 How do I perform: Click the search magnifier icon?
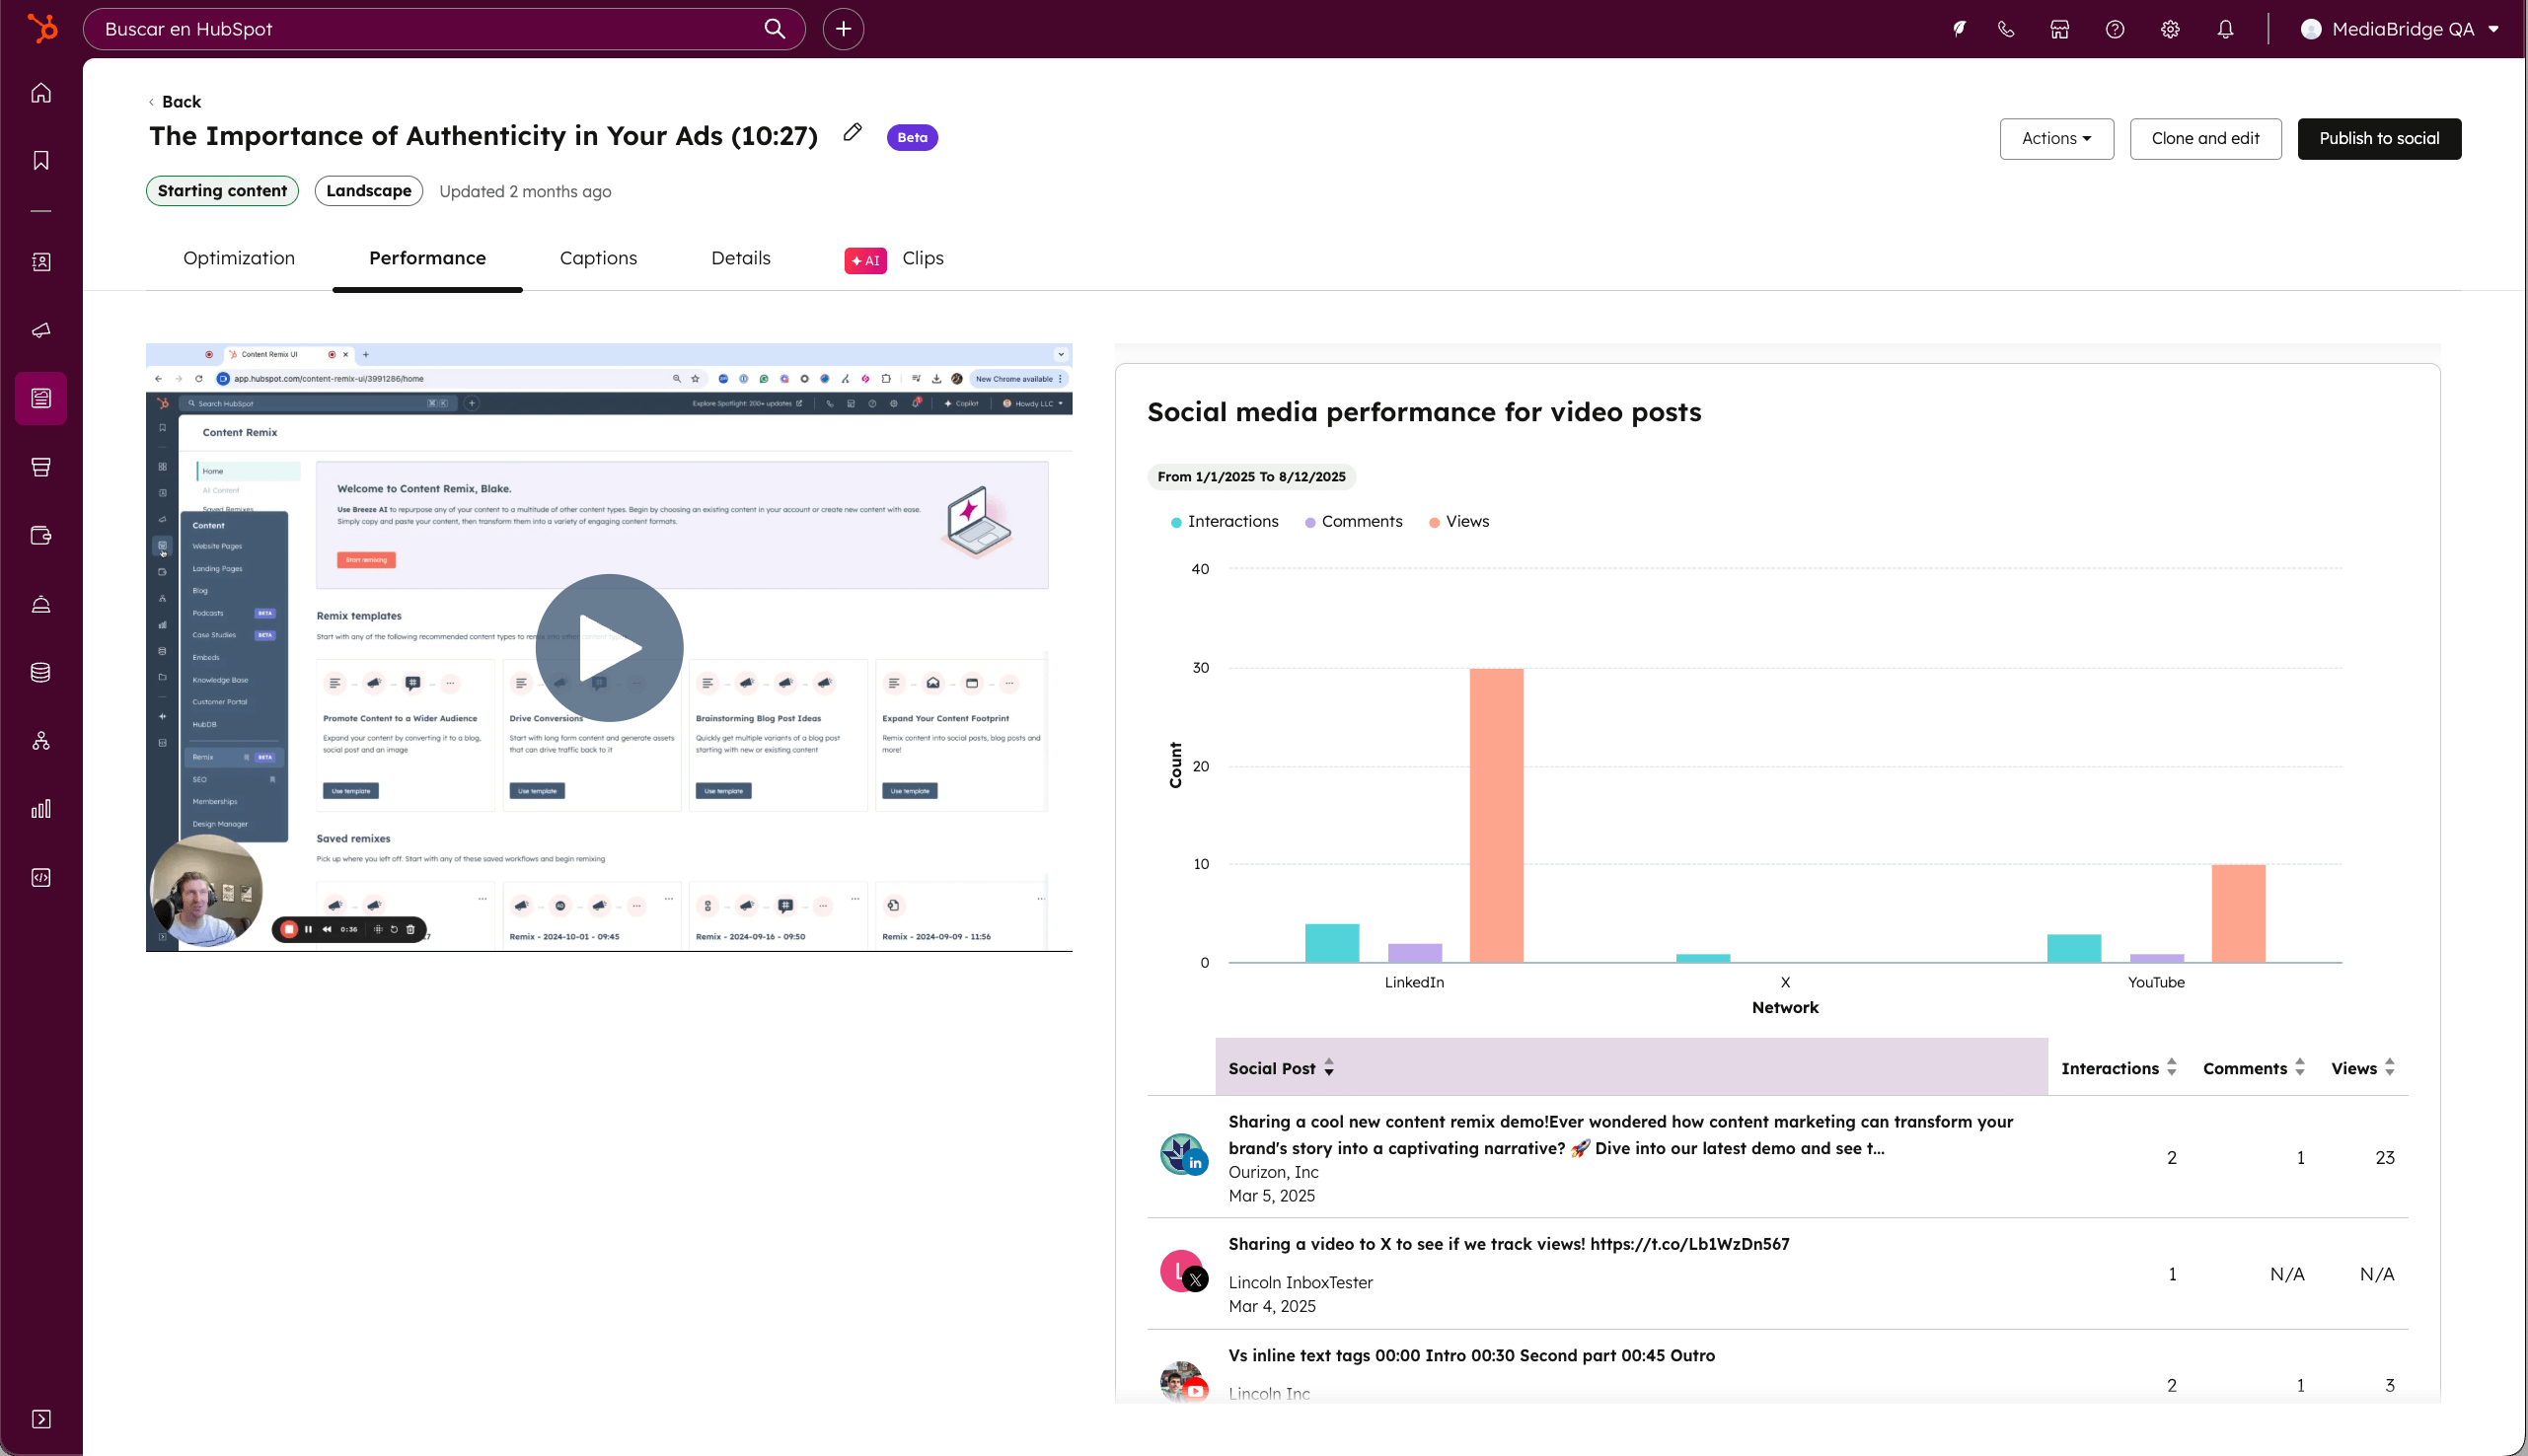[775, 29]
